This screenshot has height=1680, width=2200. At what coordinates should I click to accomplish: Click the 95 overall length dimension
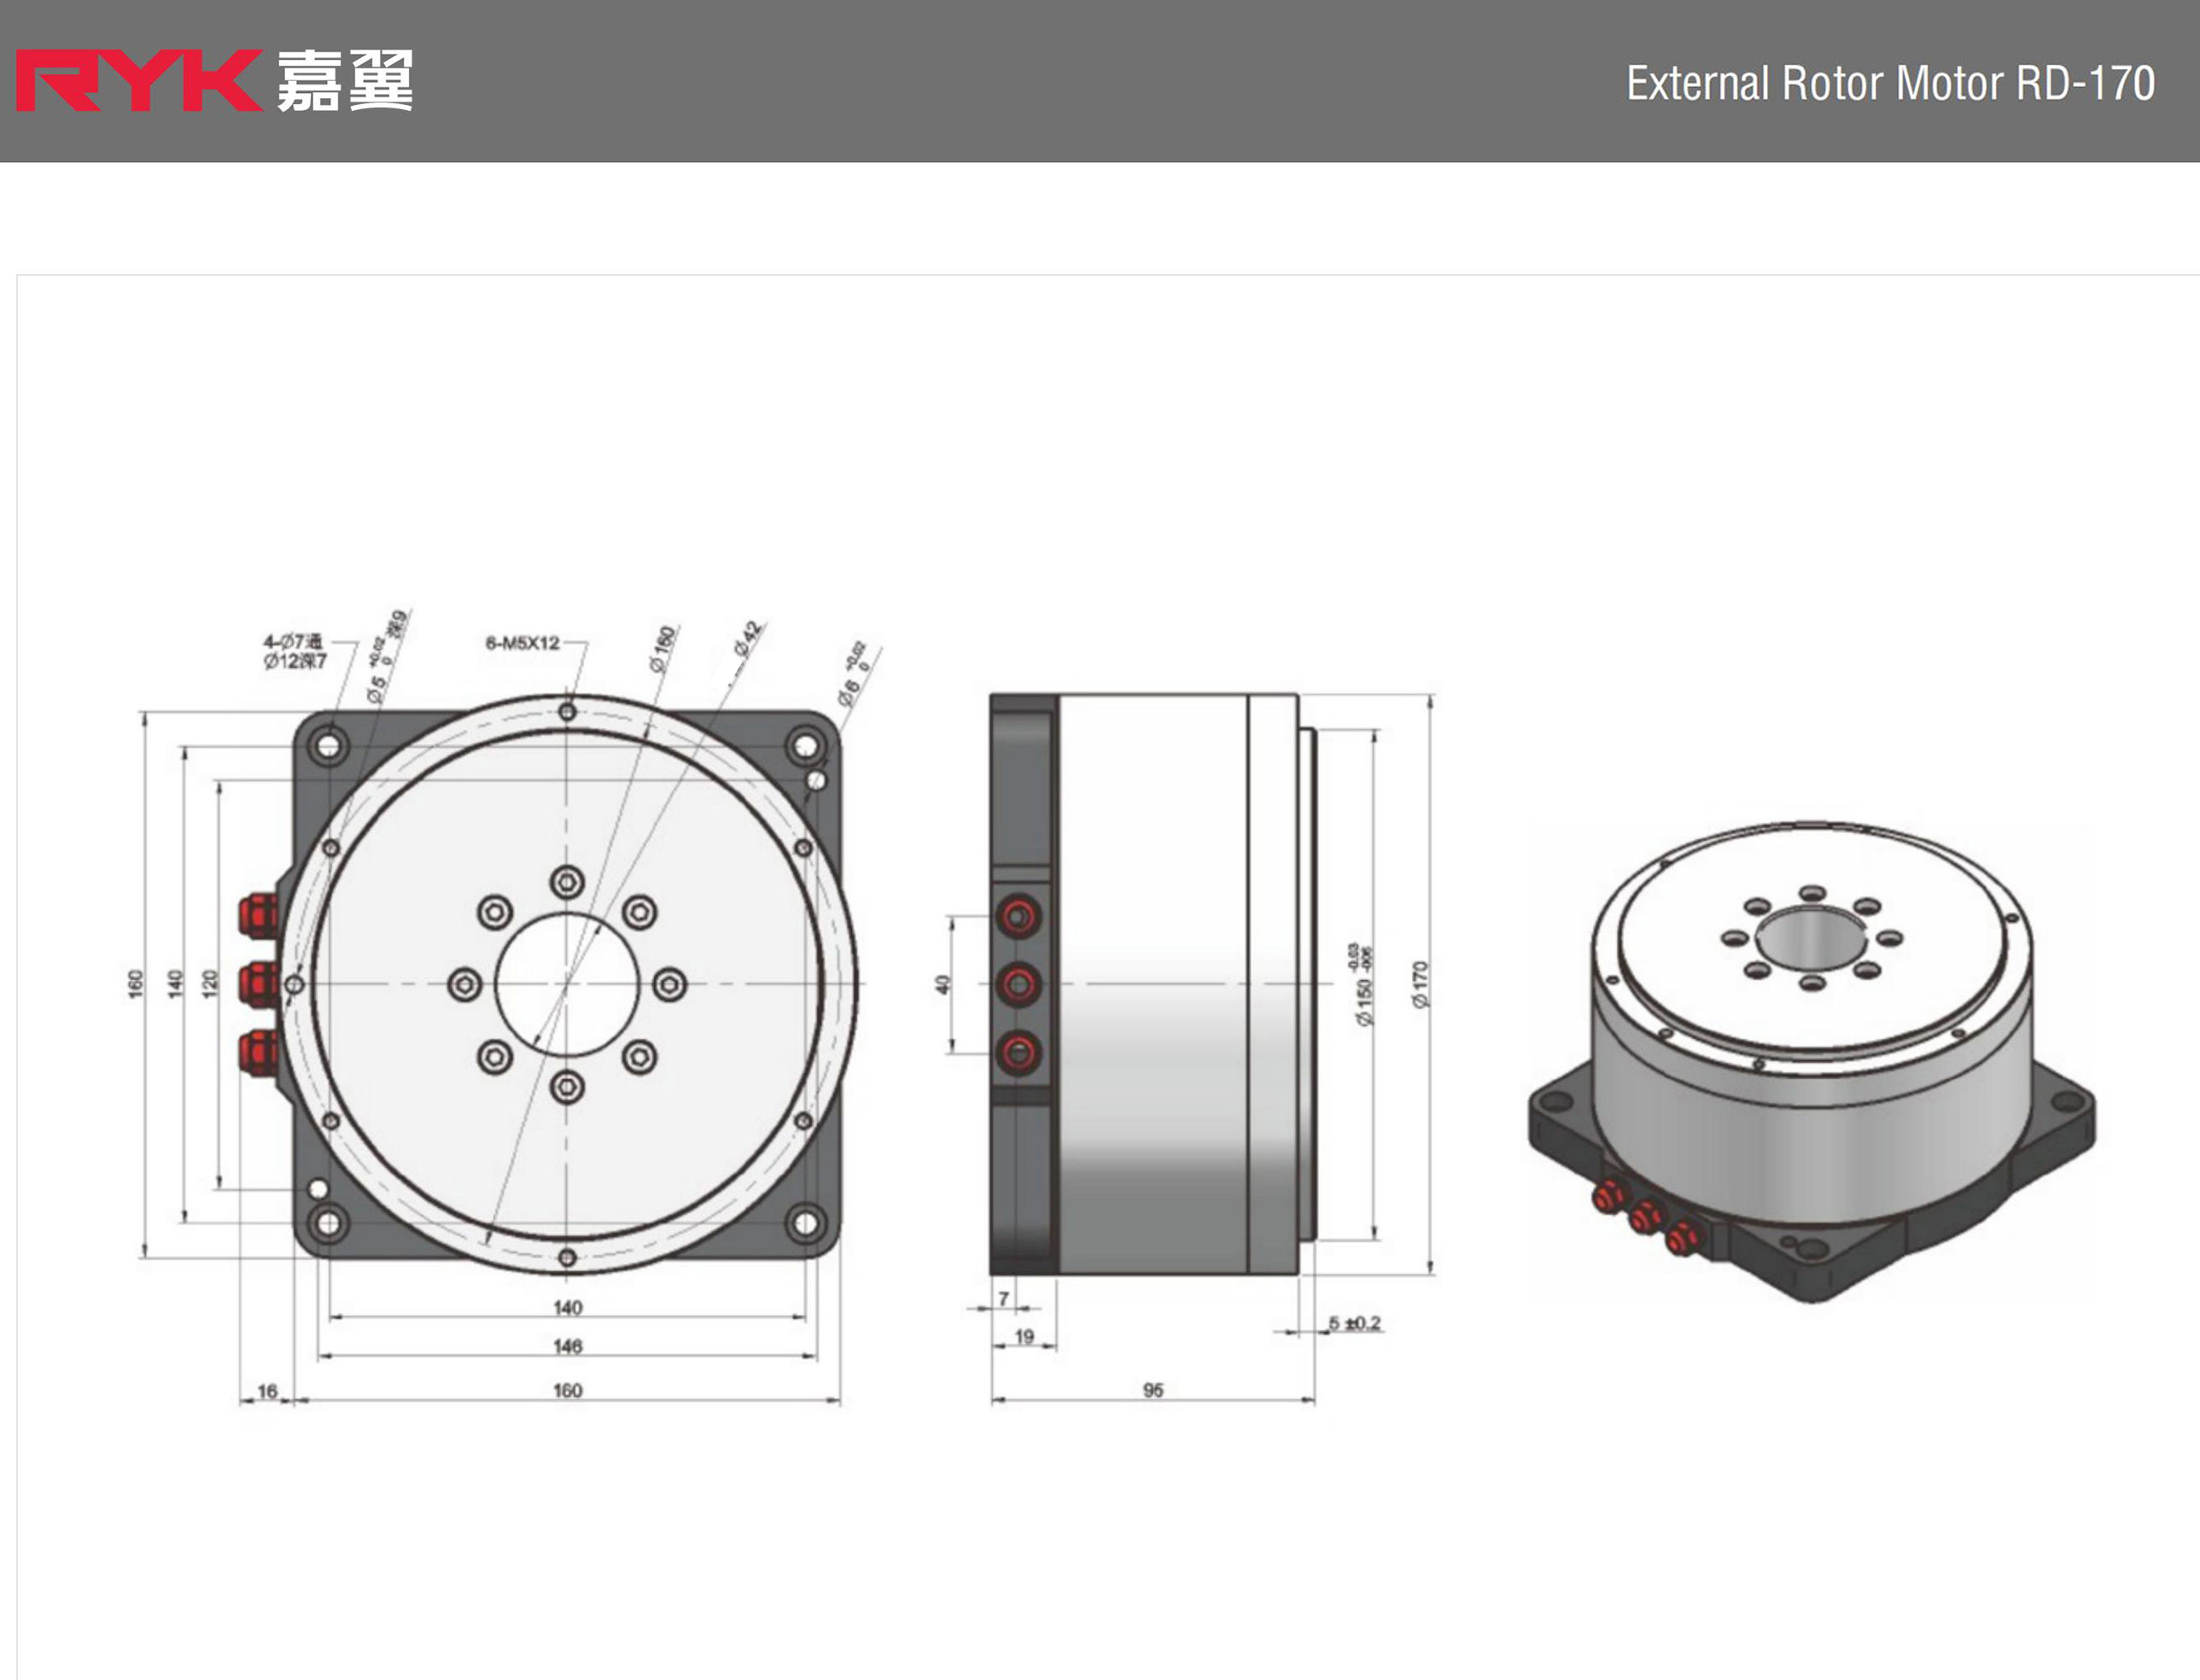[x=1153, y=1390]
